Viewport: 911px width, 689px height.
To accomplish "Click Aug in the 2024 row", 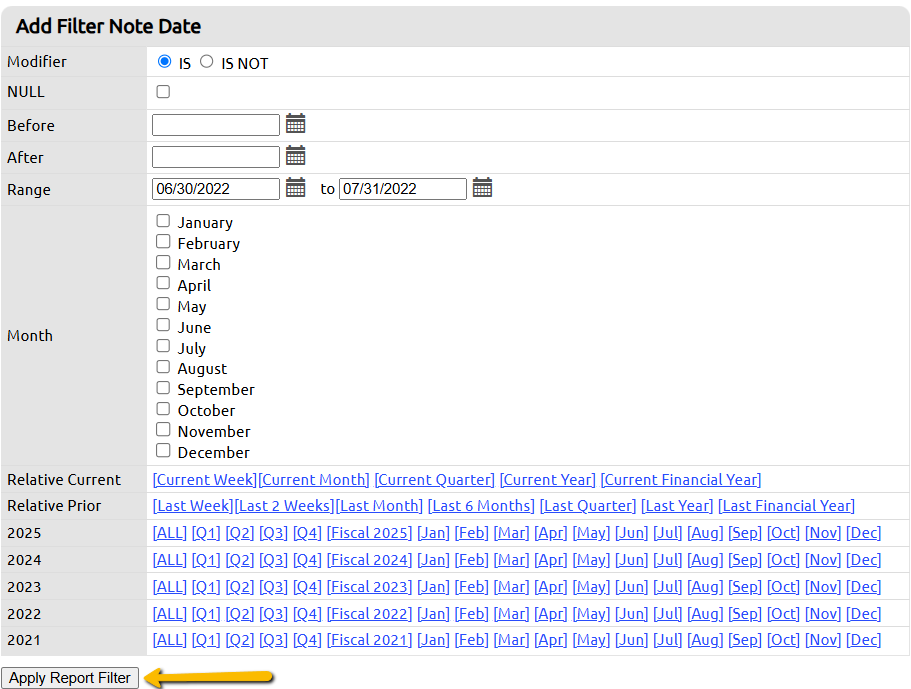I will tap(705, 560).
